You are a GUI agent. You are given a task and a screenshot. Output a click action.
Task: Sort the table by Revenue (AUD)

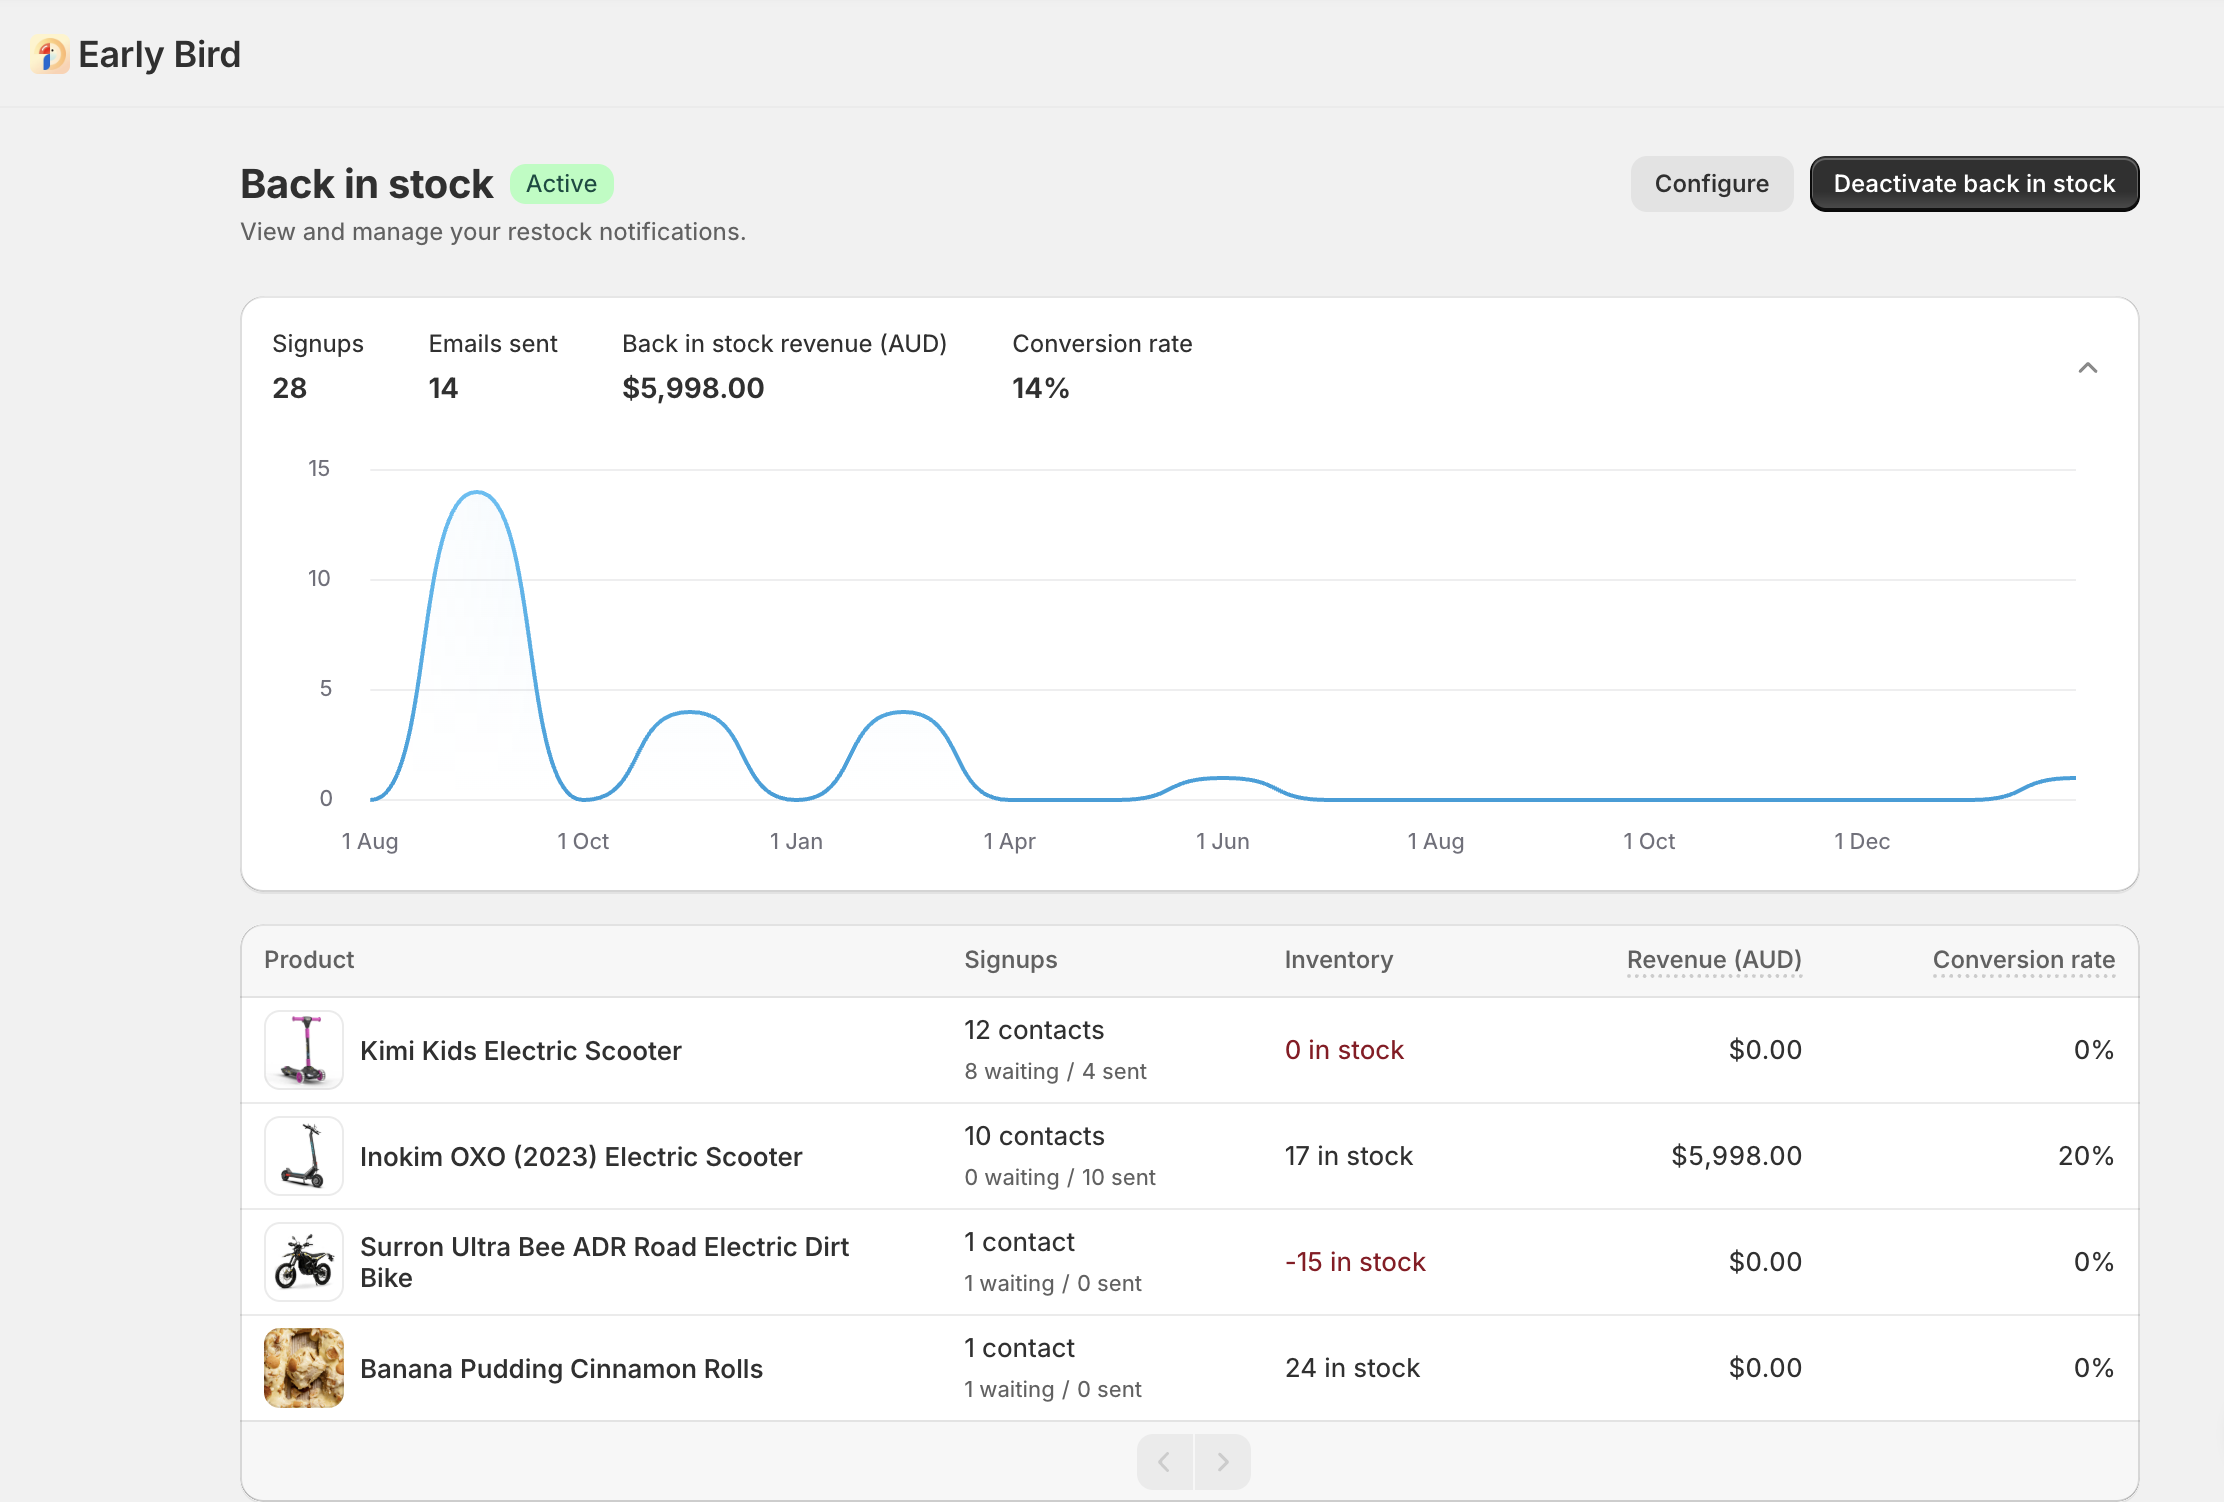coord(1713,959)
